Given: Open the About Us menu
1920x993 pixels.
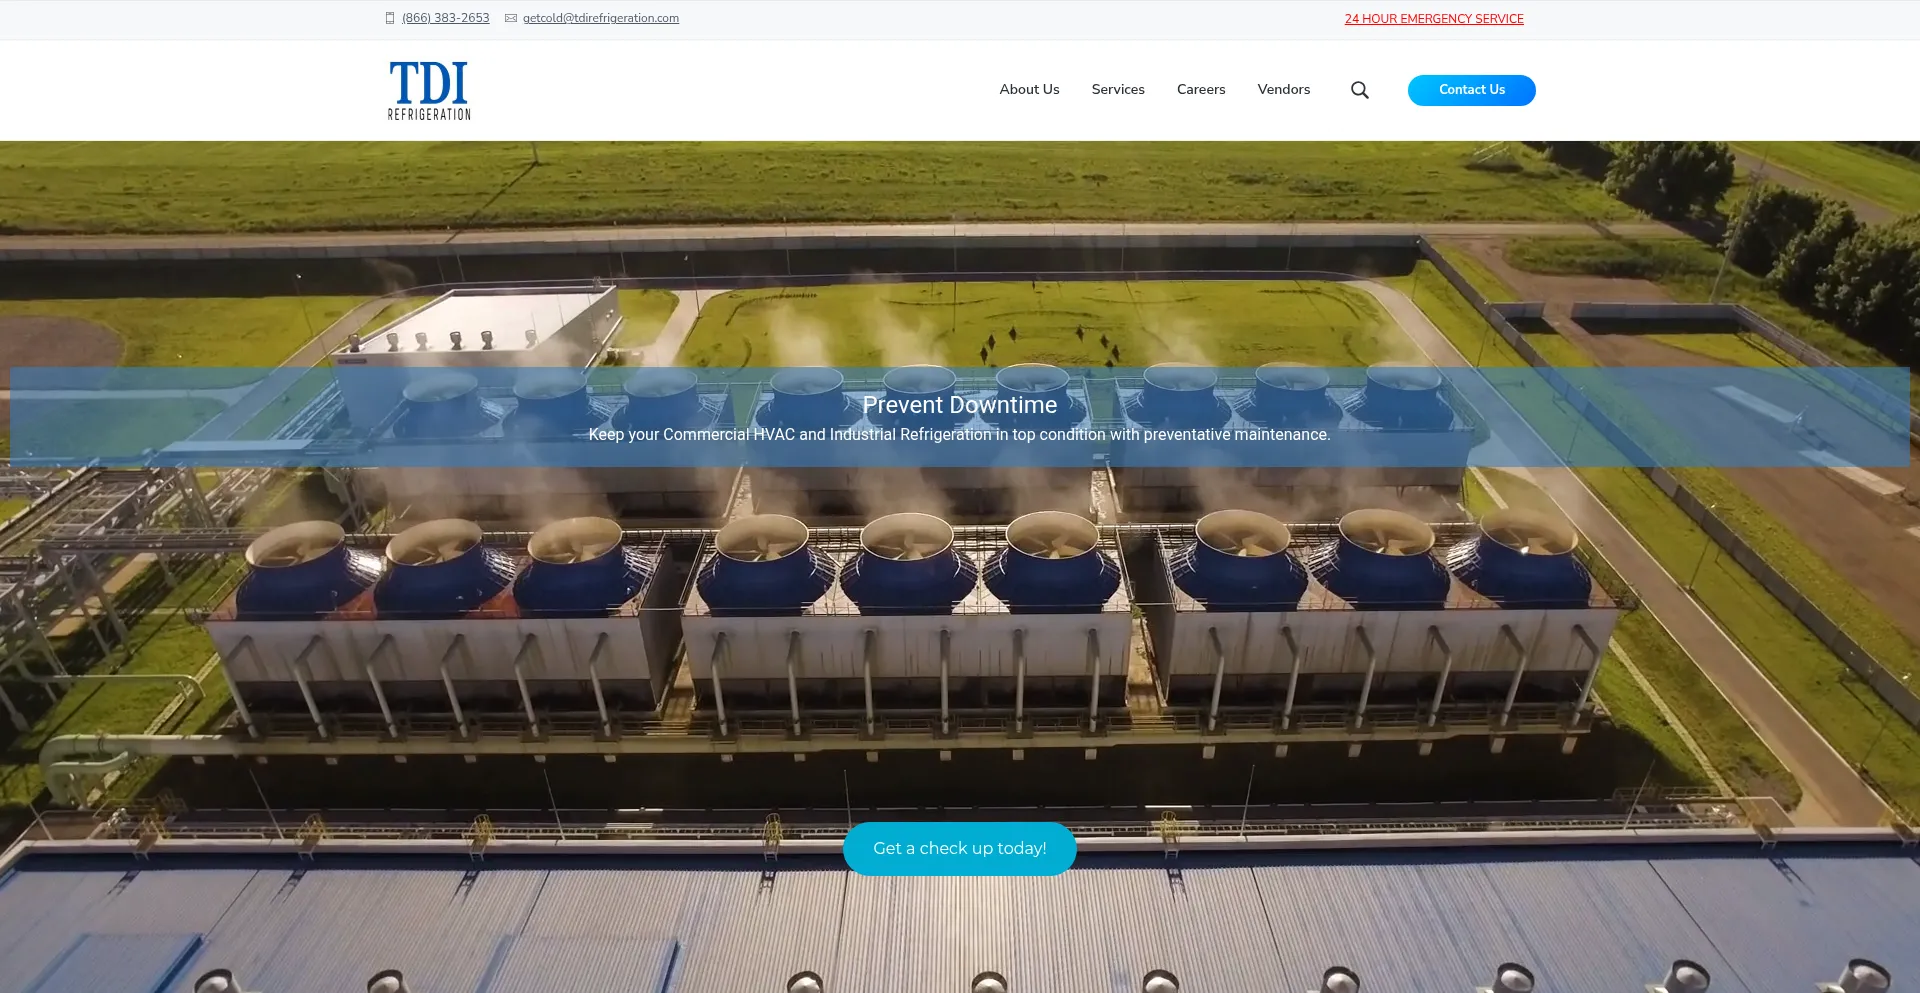Looking at the screenshot, I should [1029, 90].
